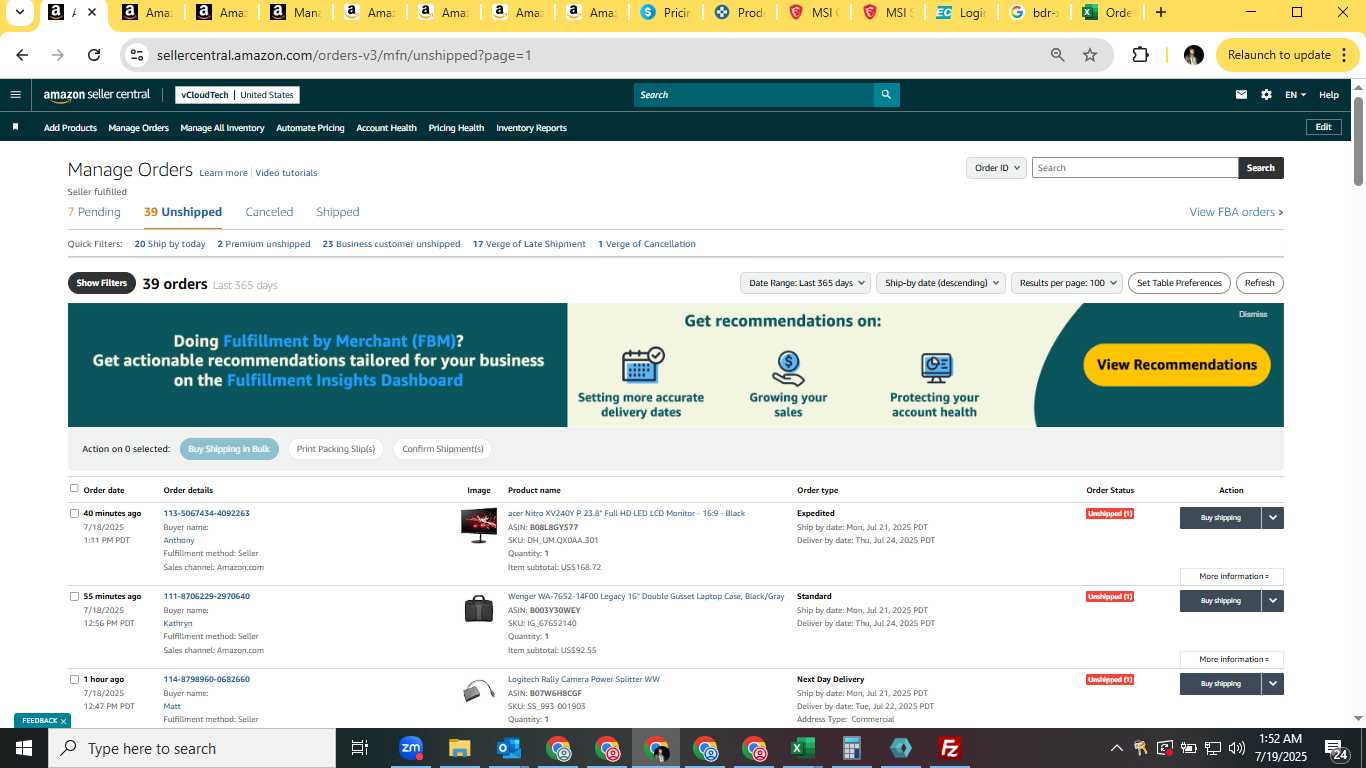Image resolution: width=1366 pixels, height=768 pixels.
Task: Open the settings gear icon
Action: [x=1266, y=95]
